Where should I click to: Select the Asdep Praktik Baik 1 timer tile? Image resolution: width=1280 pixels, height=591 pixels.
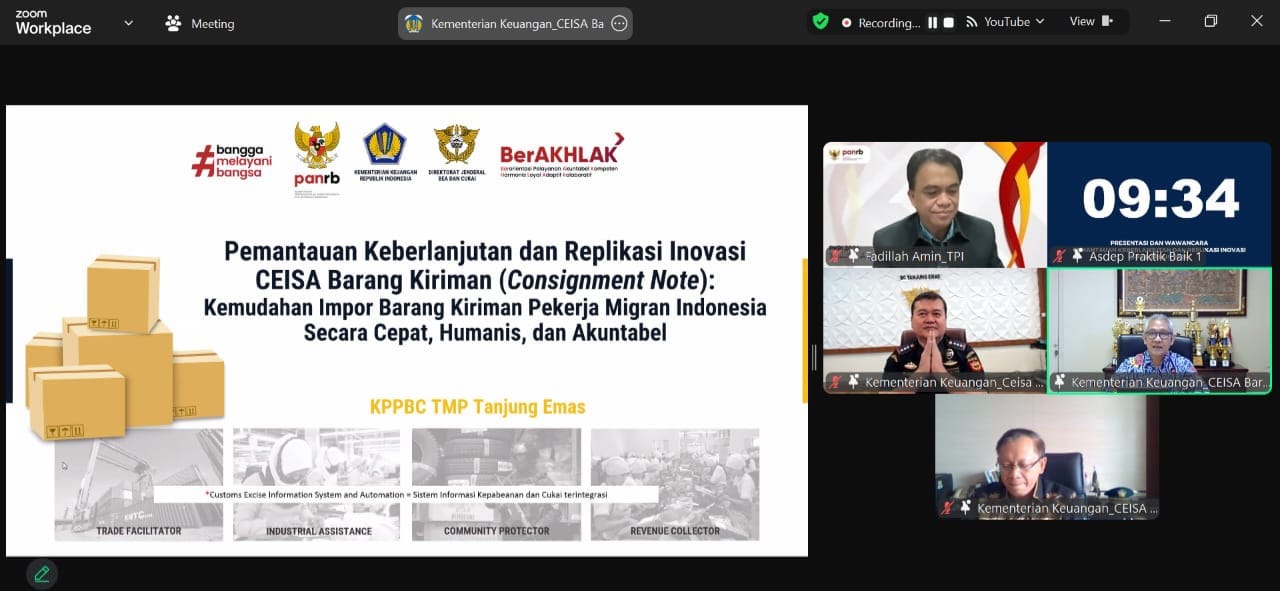coord(1159,204)
